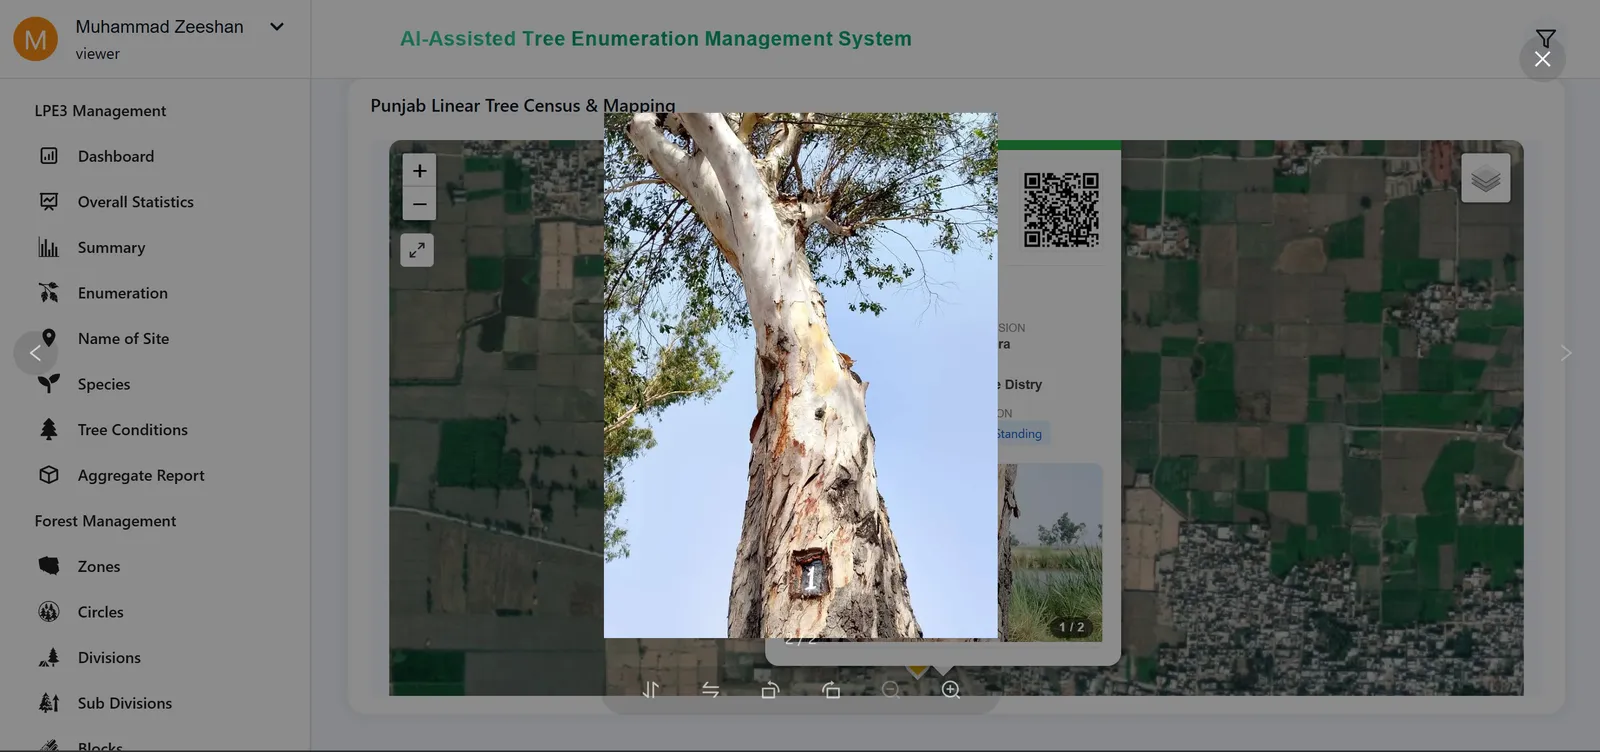Click the map zoom in plus button
1600x752 pixels.
(420, 170)
